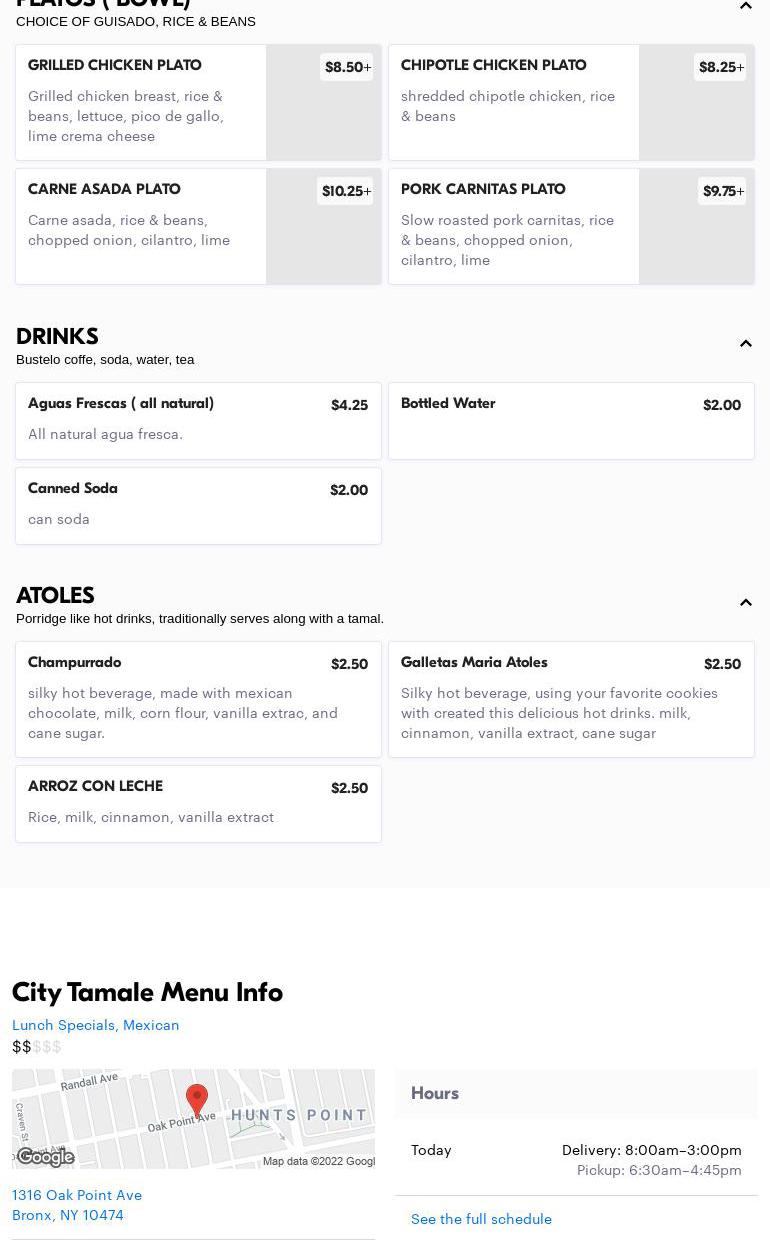Open the Lunch Specials cuisine link
The width and height of the screenshot is (770, 1251).
64,1025
